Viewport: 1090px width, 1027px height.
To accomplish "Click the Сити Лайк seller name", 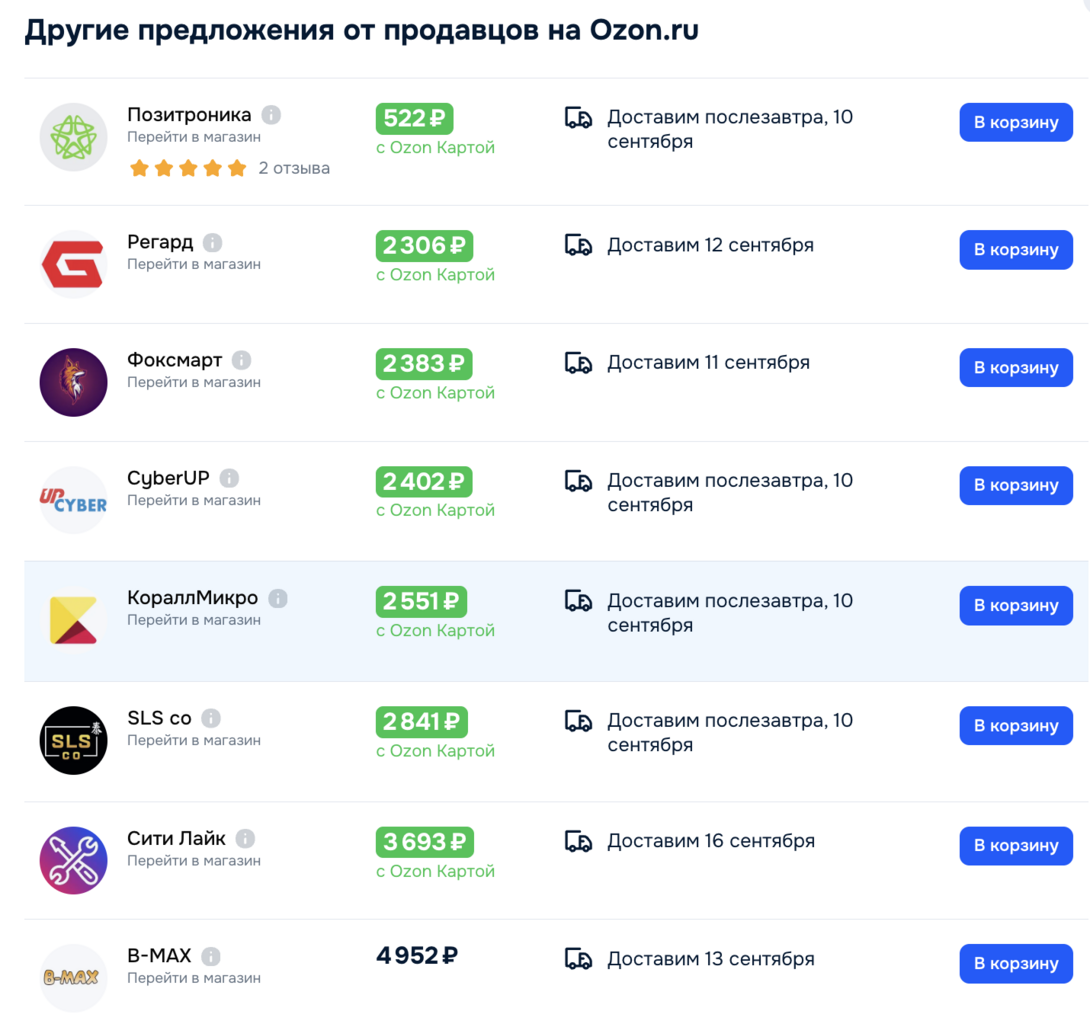I will click(177, 839).
